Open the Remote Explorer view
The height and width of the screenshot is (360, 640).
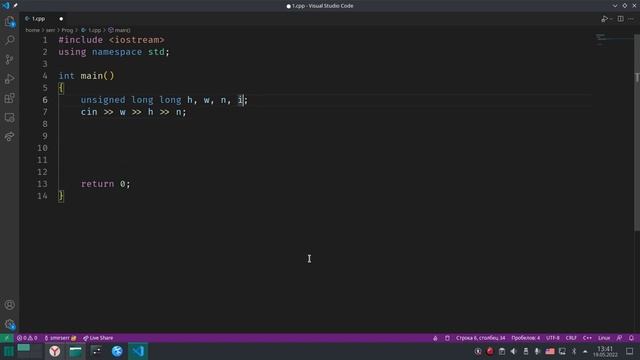pyautogui.click(x=9, y=118)
